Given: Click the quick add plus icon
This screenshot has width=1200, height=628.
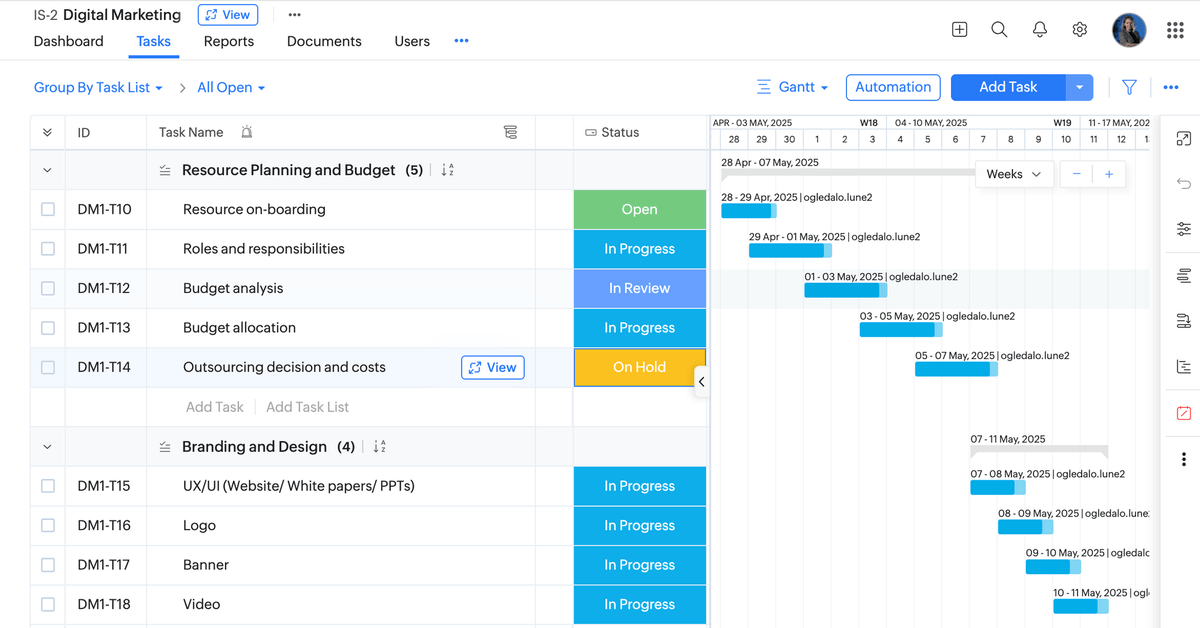Looking at the screenshot, I should [959, 30].
